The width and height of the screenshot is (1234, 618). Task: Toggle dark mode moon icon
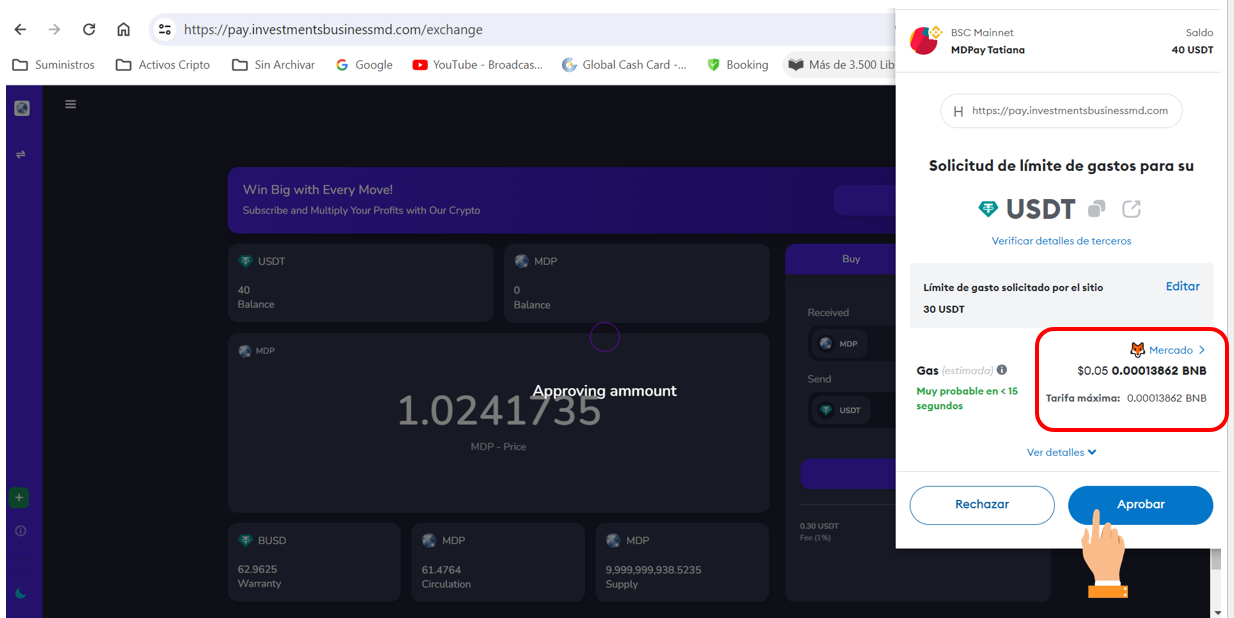coord(20,593)
